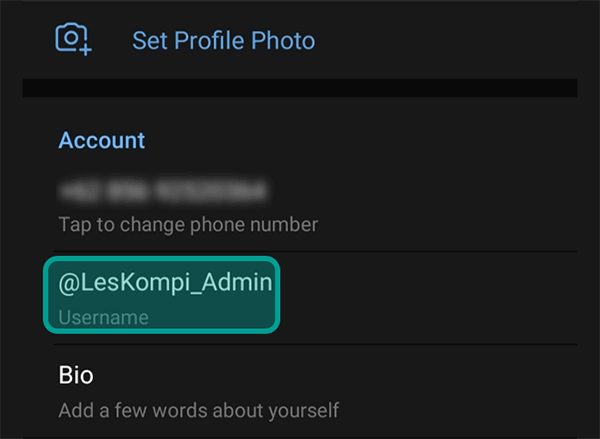Click 'Add a few words about yourself'
The width and height of the screenshot is (600, 439).
point(199,410)
